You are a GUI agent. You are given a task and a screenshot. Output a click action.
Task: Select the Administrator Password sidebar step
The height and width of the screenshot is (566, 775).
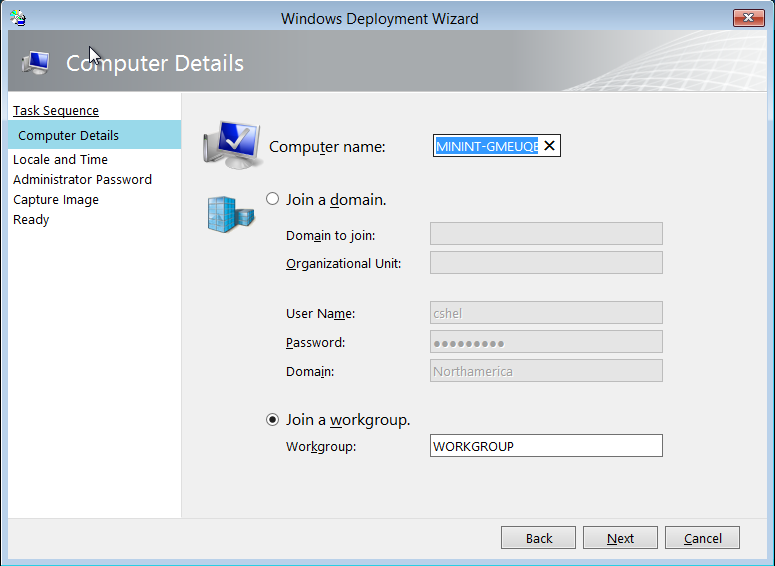pyautogui.click(x=82, y=179)
